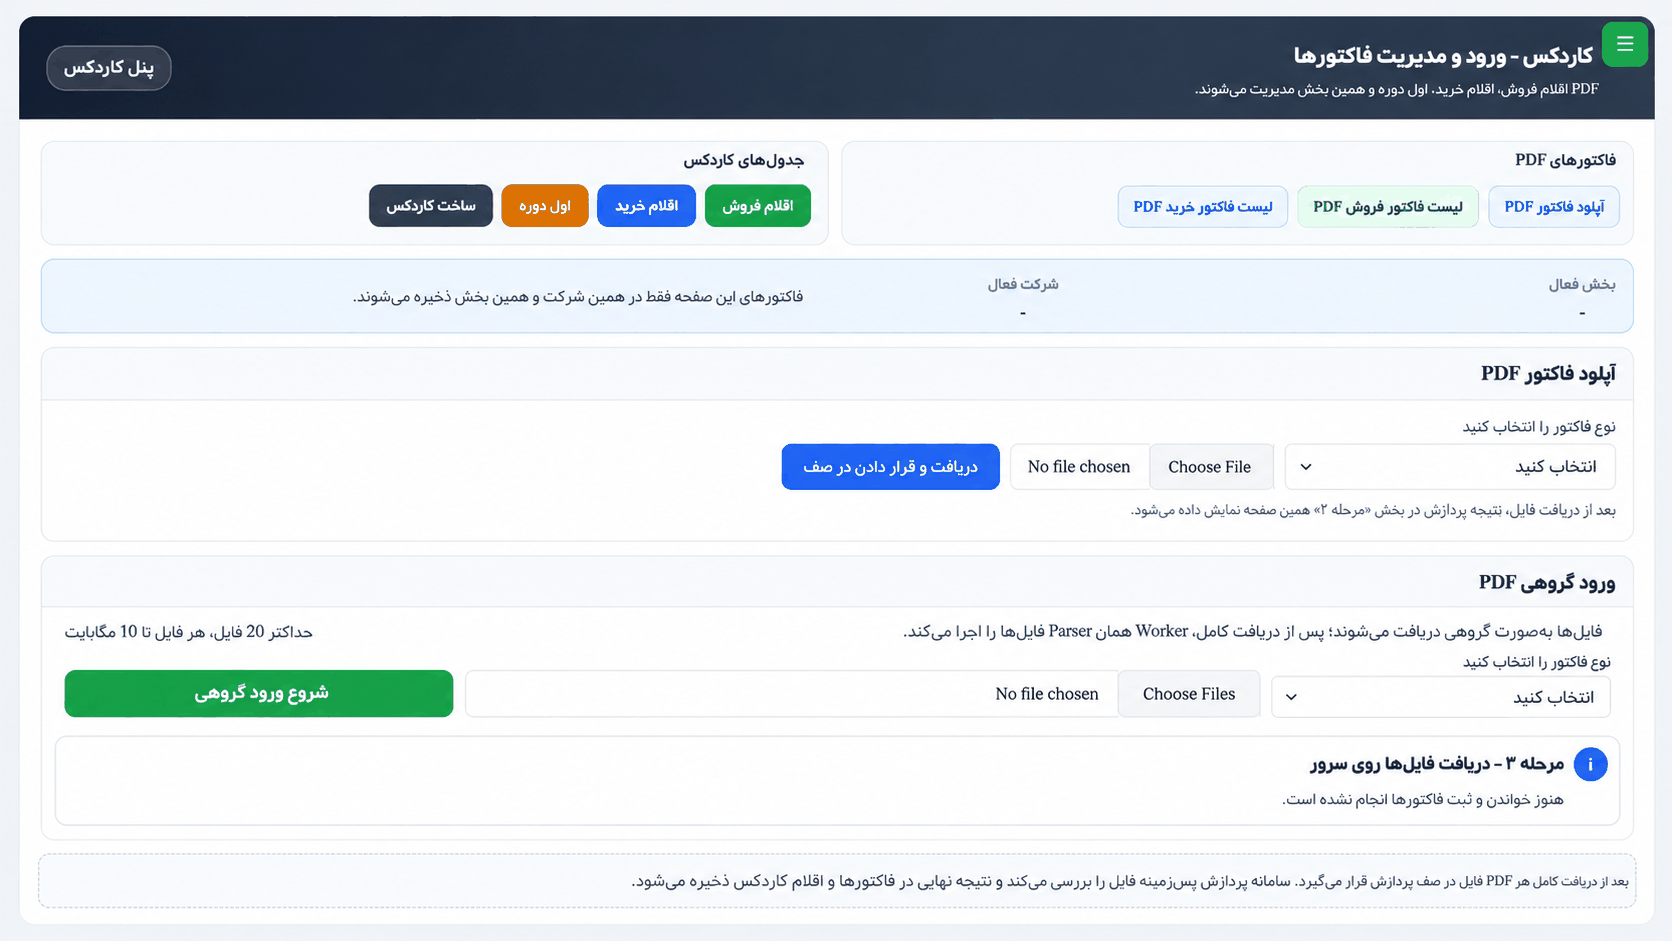This screenshot has width=1672, height=941.
Task: Click ساخت کاردکس button
Action: click(x=431, y=206)
